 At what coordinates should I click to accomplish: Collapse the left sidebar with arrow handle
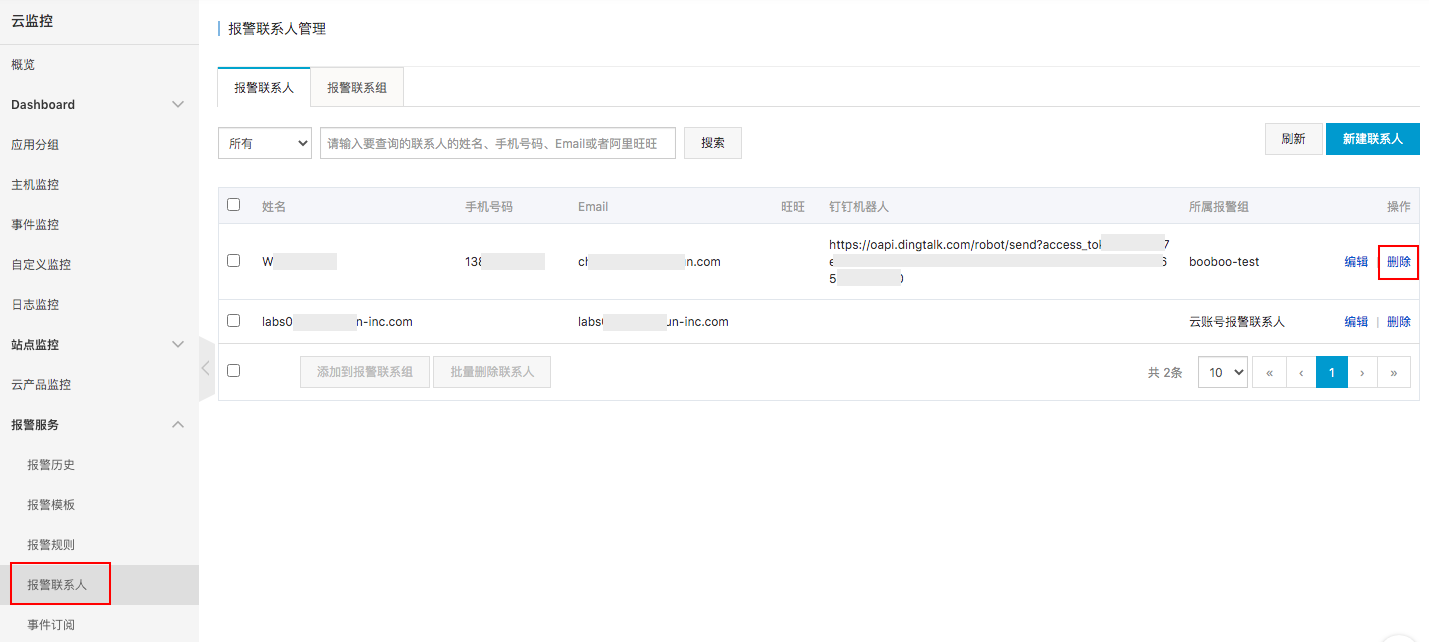click(x=206, y=368)
